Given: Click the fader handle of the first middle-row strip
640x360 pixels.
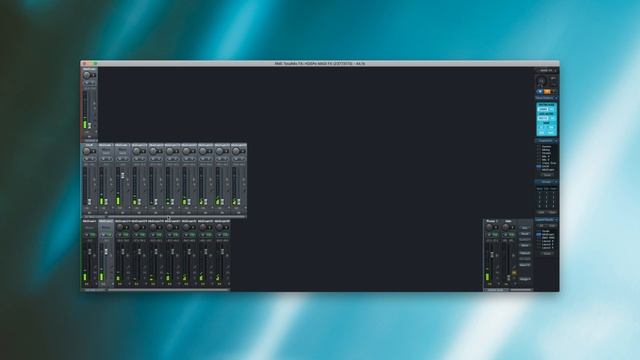Looking at the screenshot, I should pyautogui.click(x=89, y=202).
